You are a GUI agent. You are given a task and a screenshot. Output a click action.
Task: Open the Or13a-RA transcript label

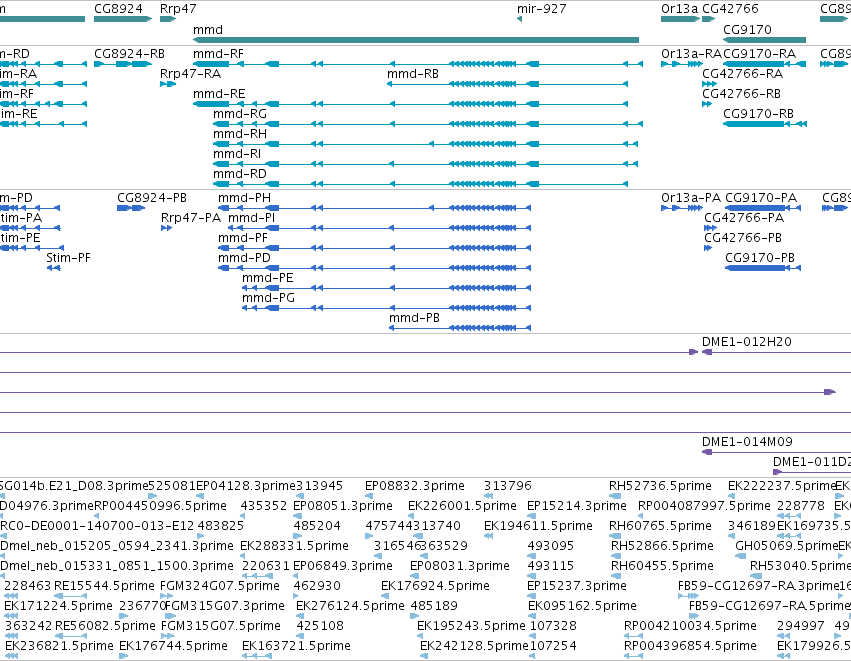(x=691, y=54)
